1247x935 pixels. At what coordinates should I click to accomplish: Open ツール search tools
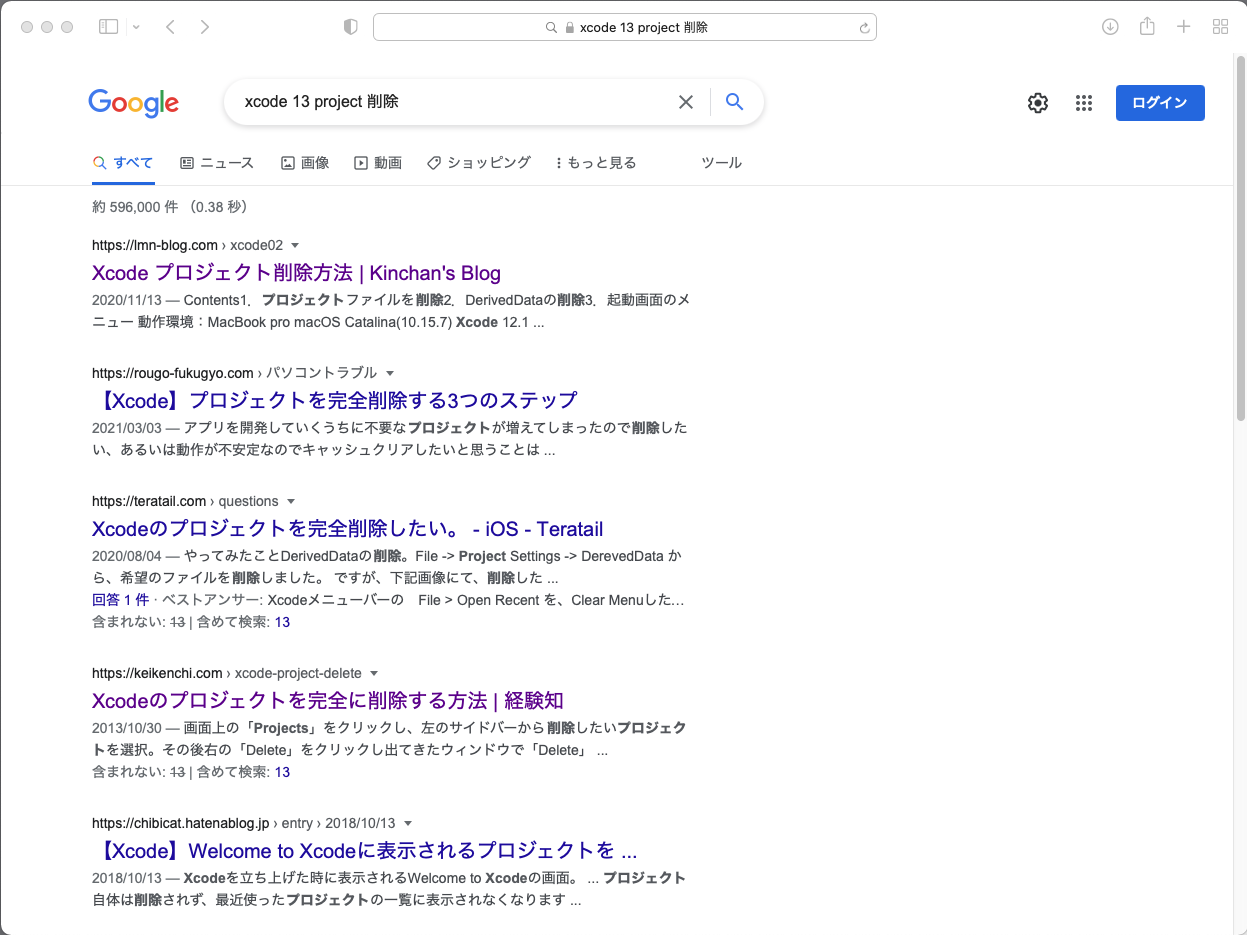721,162
